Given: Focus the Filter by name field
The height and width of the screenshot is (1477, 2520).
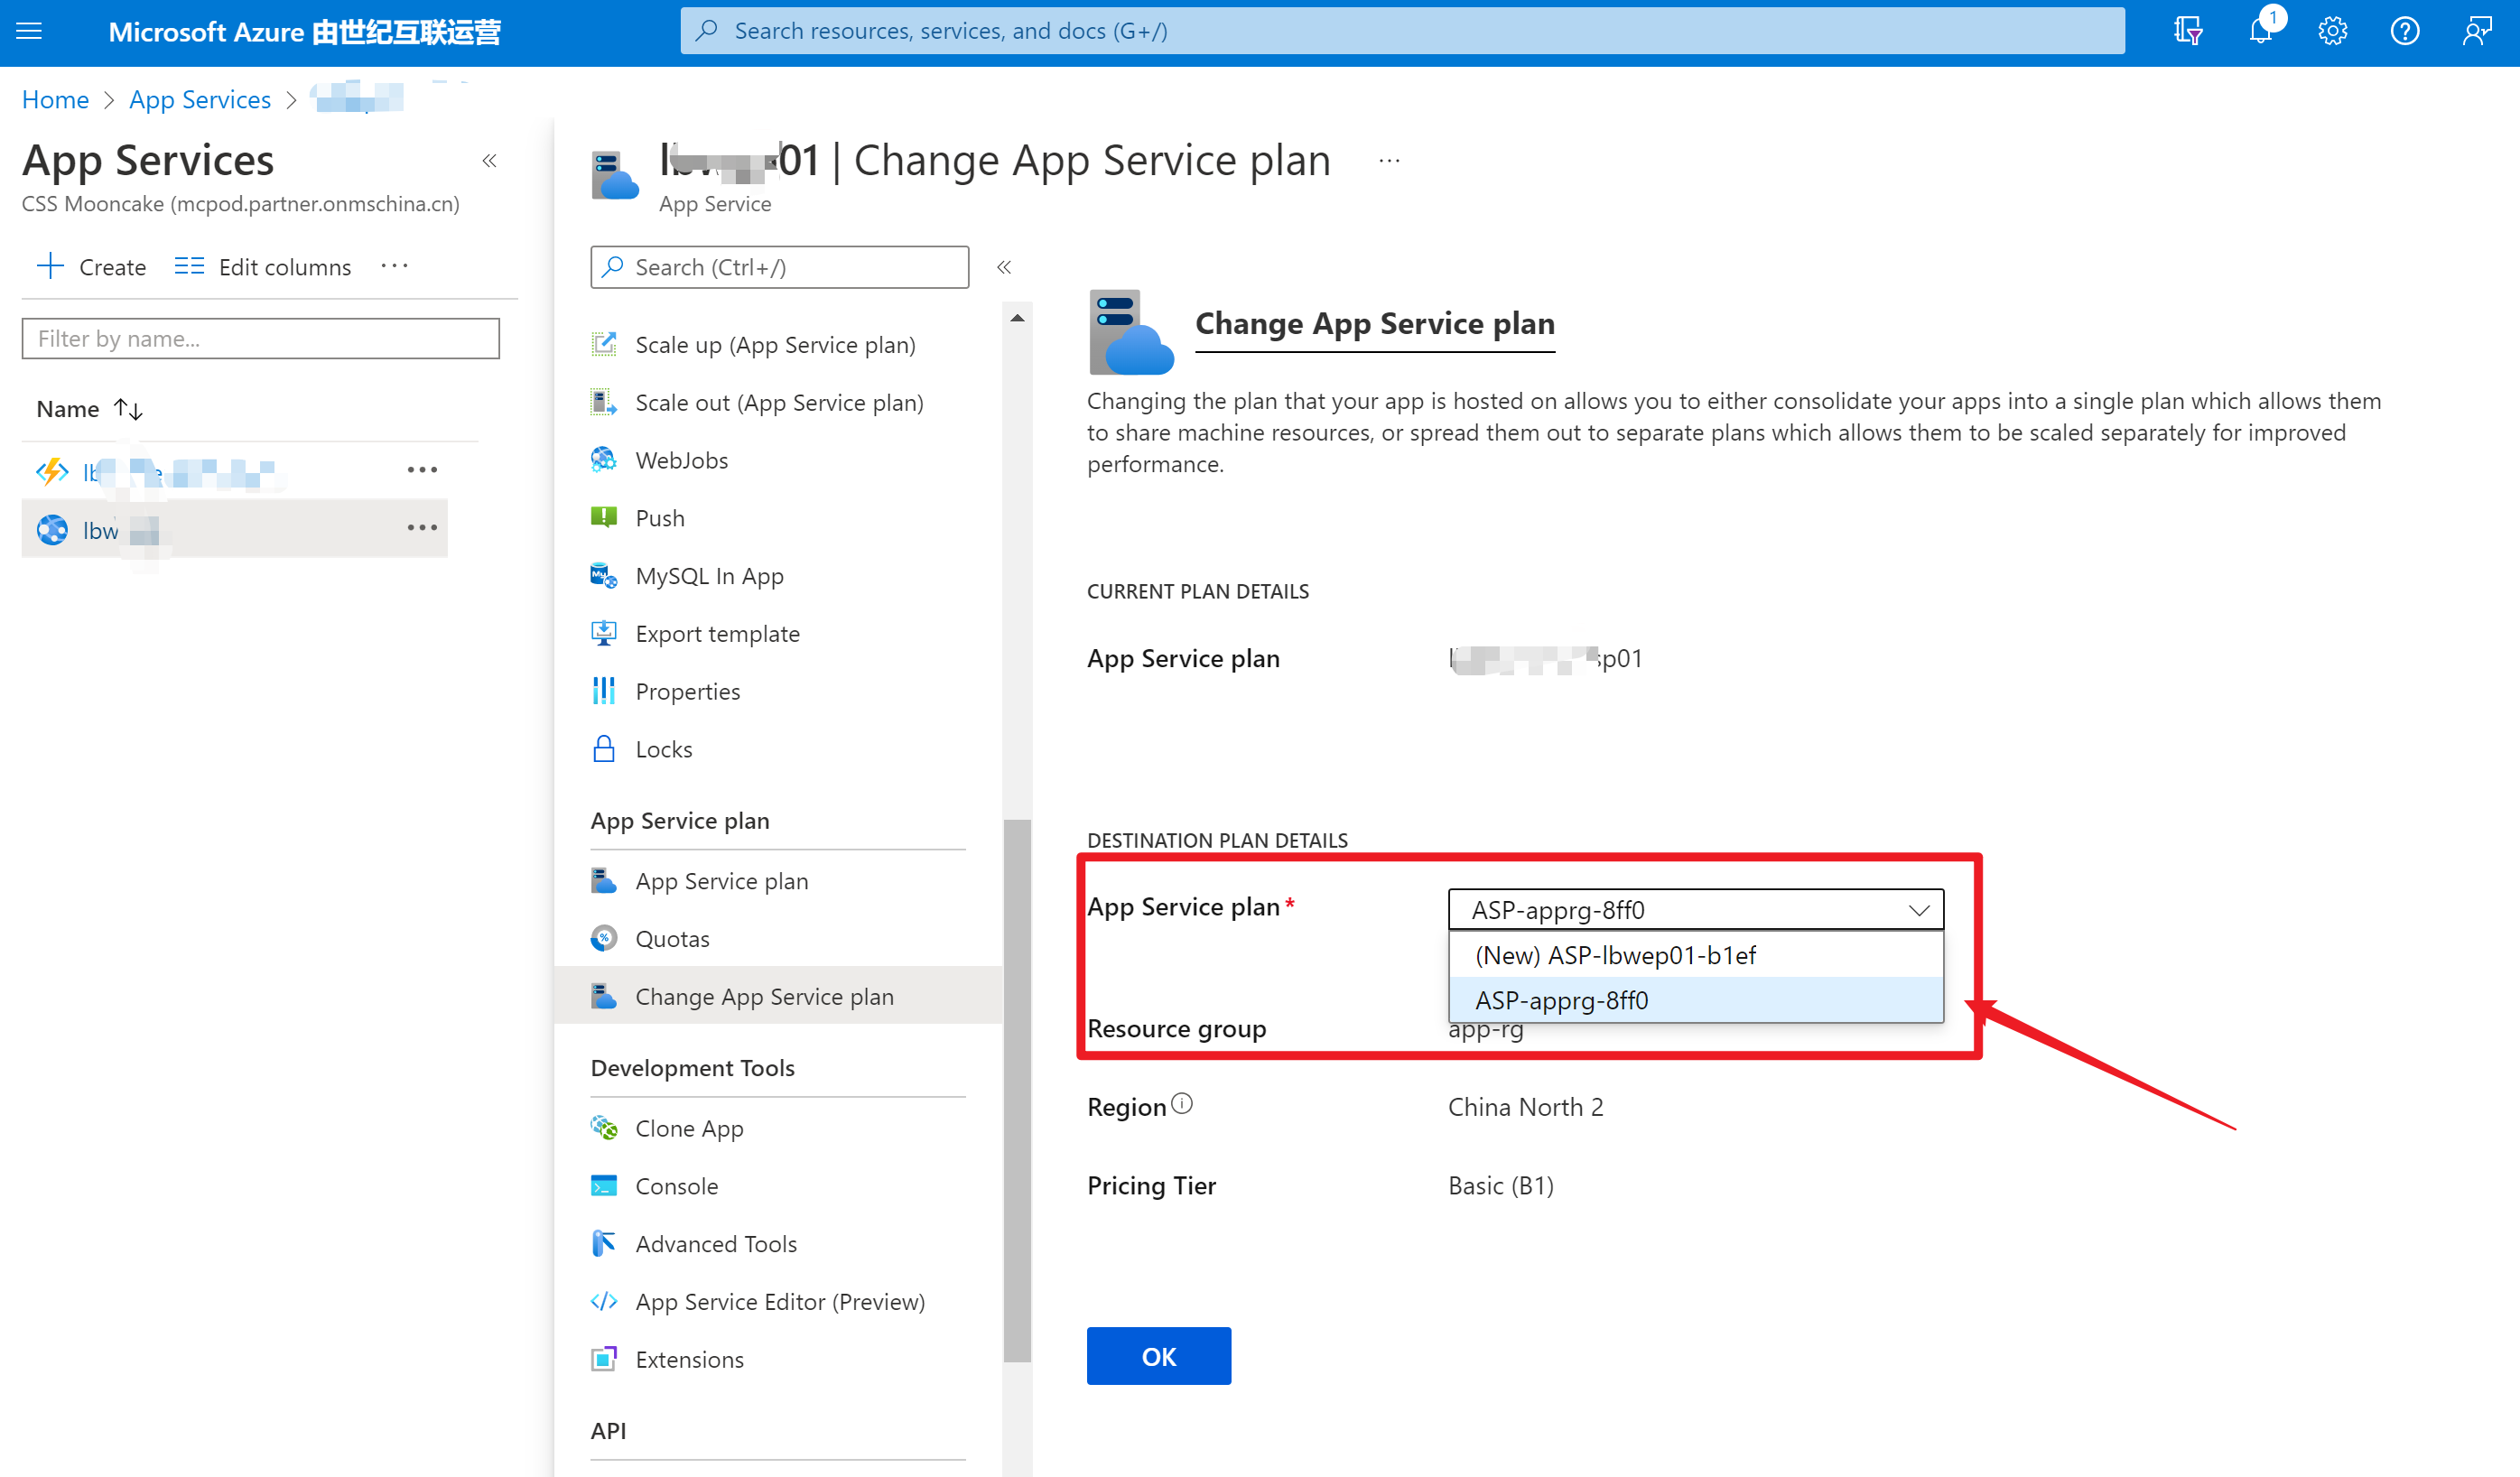Looking at the screenshot, I should tap(260, 339).
